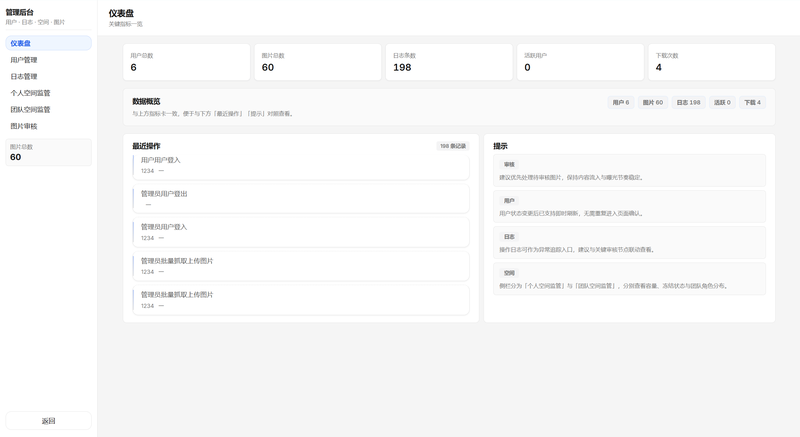Click the 活跃 0 chip in 数据概览
Image resolution: width=800 pixels, height=437 pixels.
722,102
